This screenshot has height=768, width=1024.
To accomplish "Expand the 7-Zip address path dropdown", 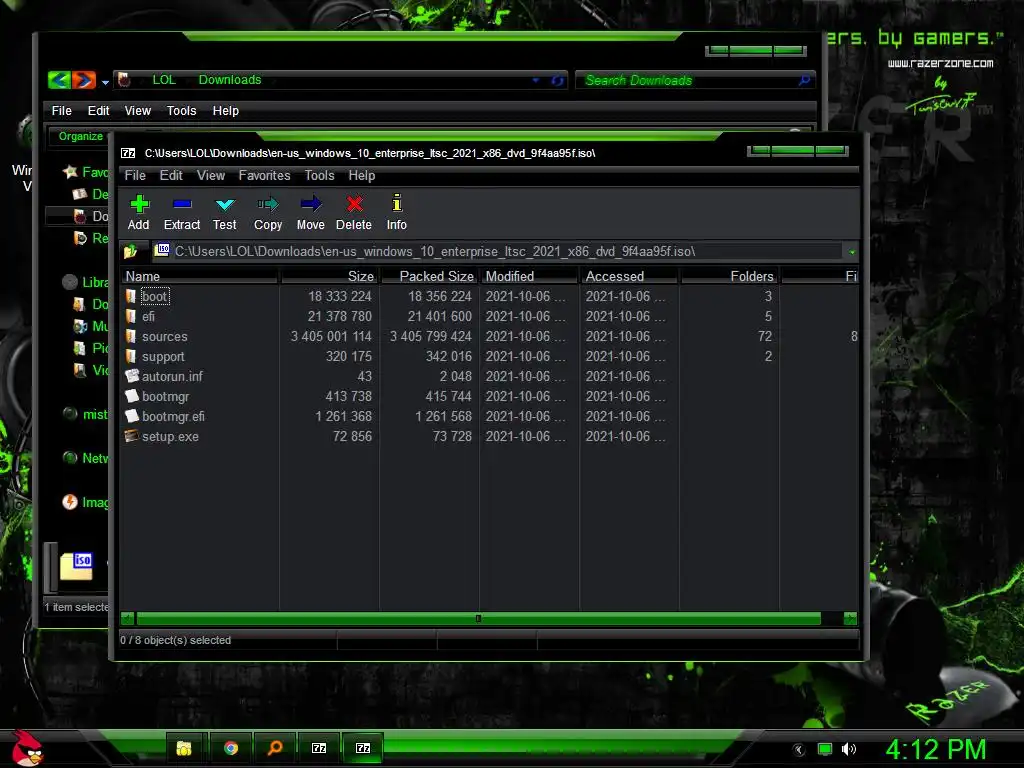I will click(852, 251).
